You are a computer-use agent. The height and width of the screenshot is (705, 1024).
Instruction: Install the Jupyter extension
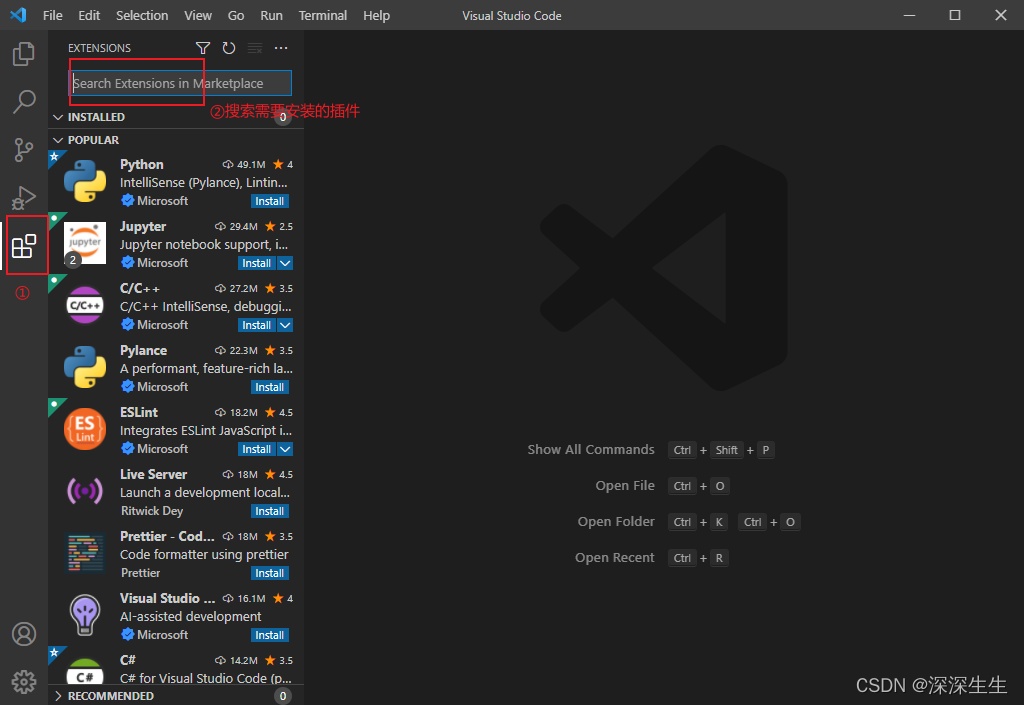(x=257, y=263)
